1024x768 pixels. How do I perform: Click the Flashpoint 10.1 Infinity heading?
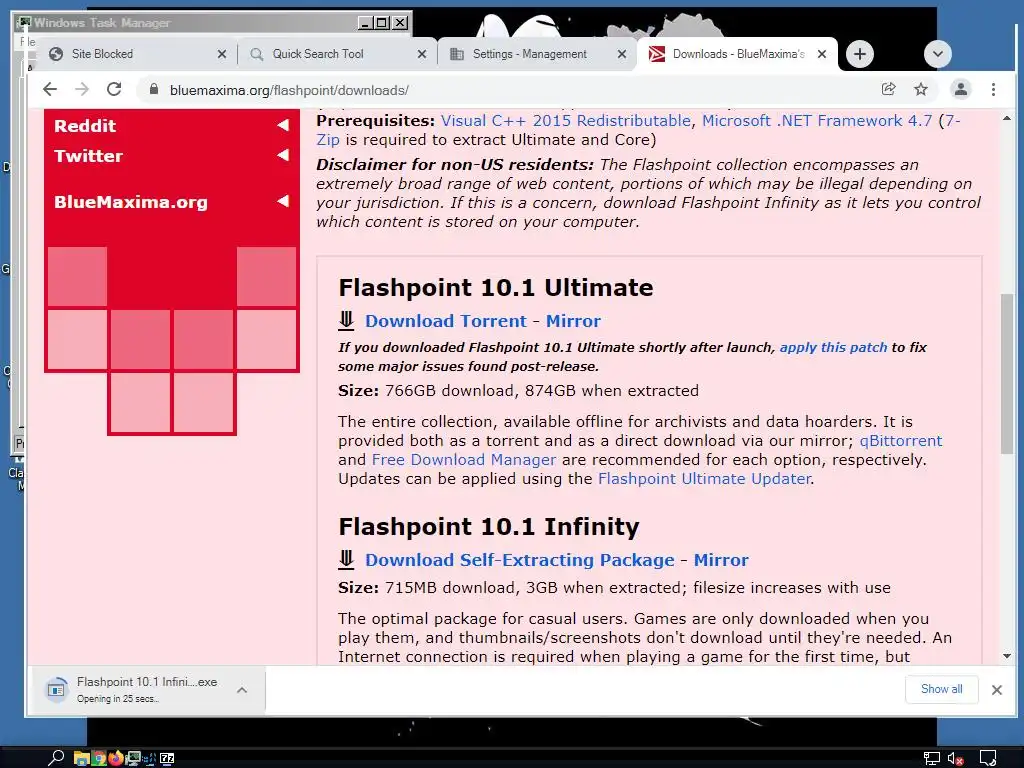click(488, 526)
